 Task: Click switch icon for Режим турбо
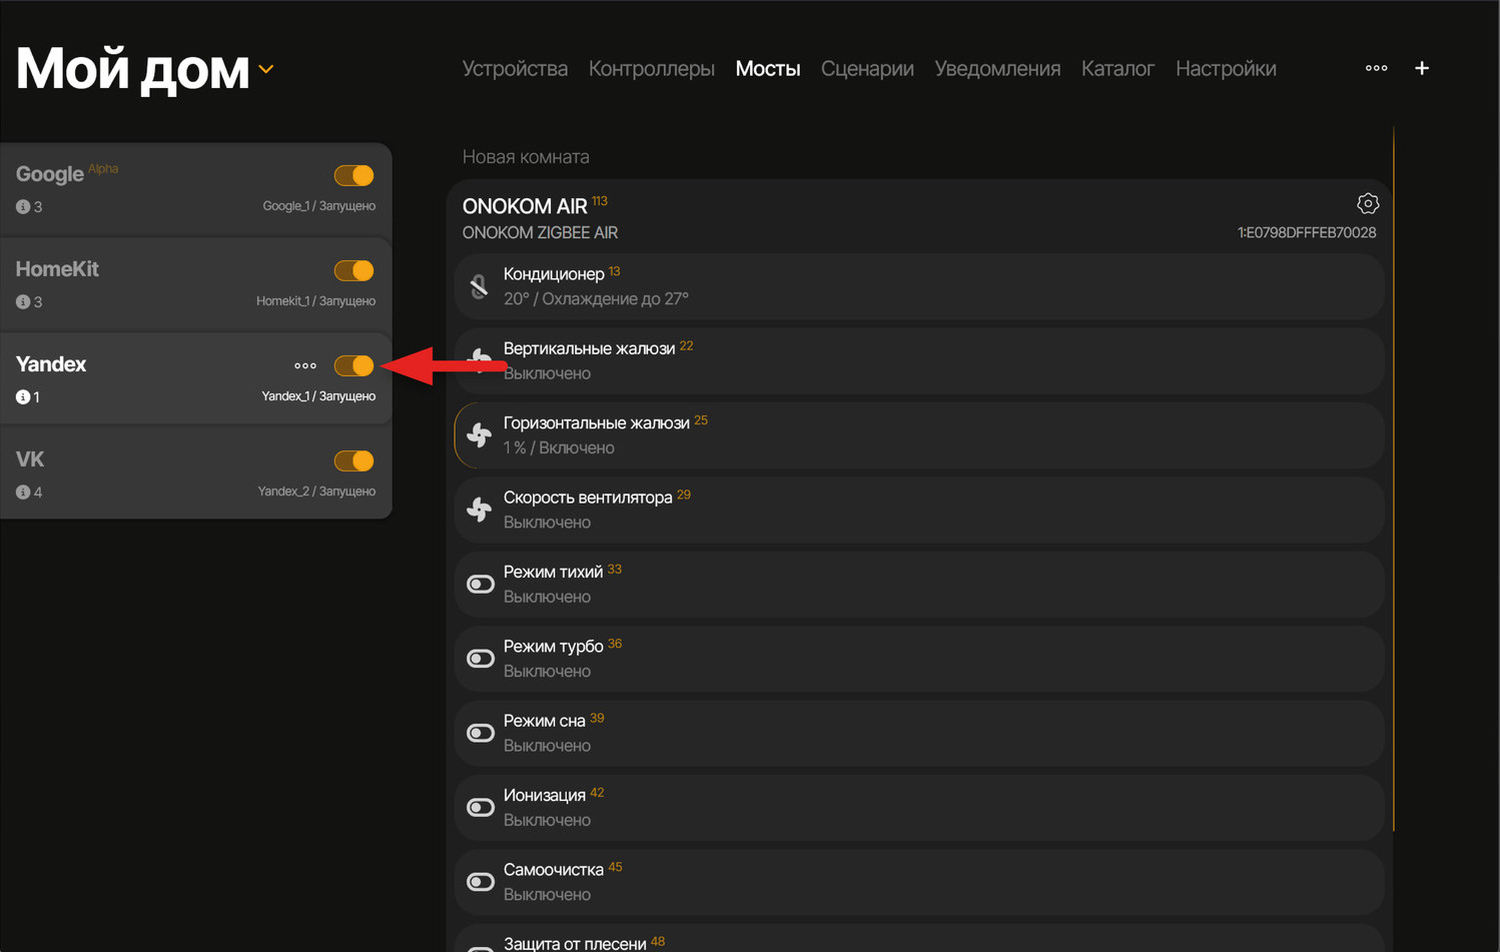click(481, 659)
